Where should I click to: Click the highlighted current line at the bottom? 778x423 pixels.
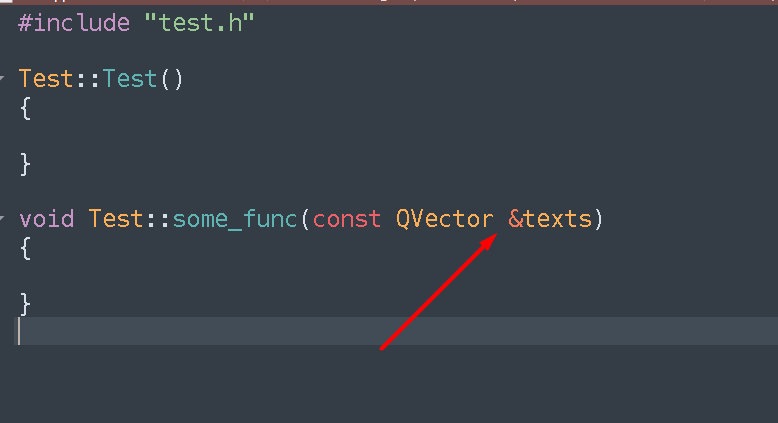tap(400, 331)
